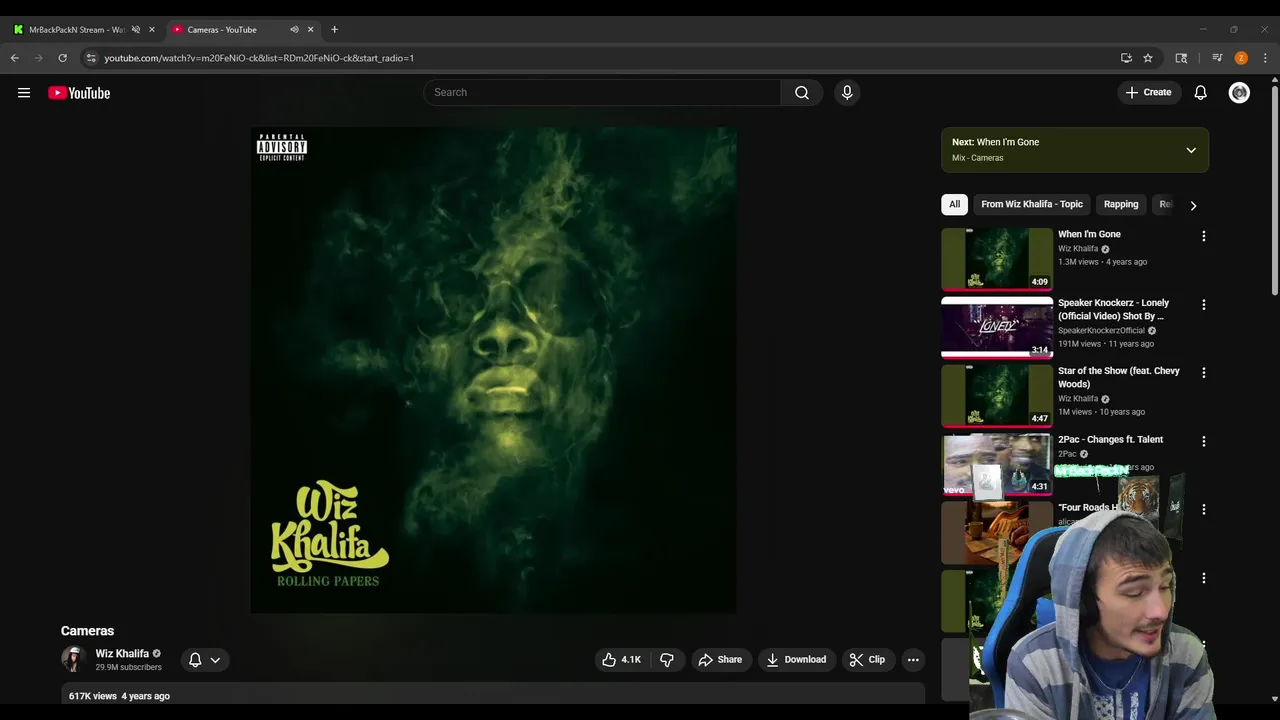
Task: Click the search magnifier button
Action: point(802,92)
